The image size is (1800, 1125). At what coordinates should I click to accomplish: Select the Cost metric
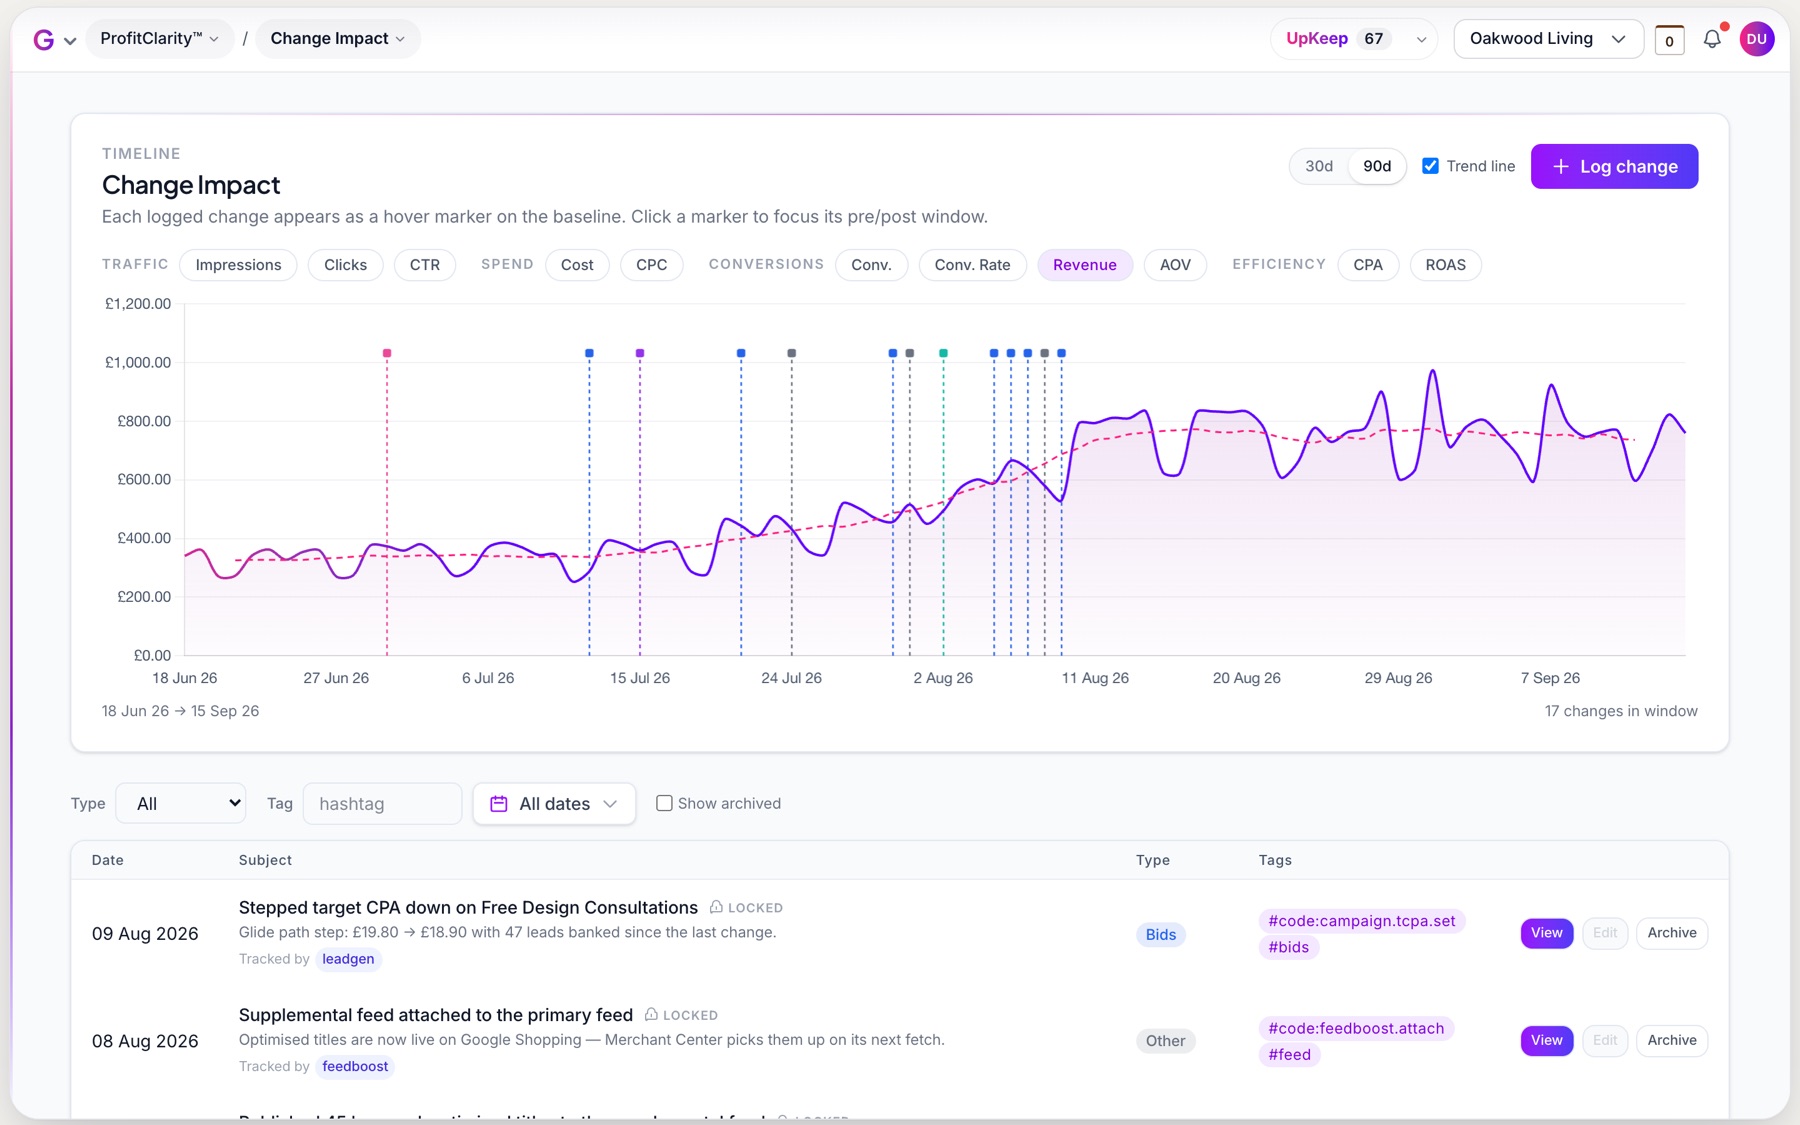click(577, 265)
